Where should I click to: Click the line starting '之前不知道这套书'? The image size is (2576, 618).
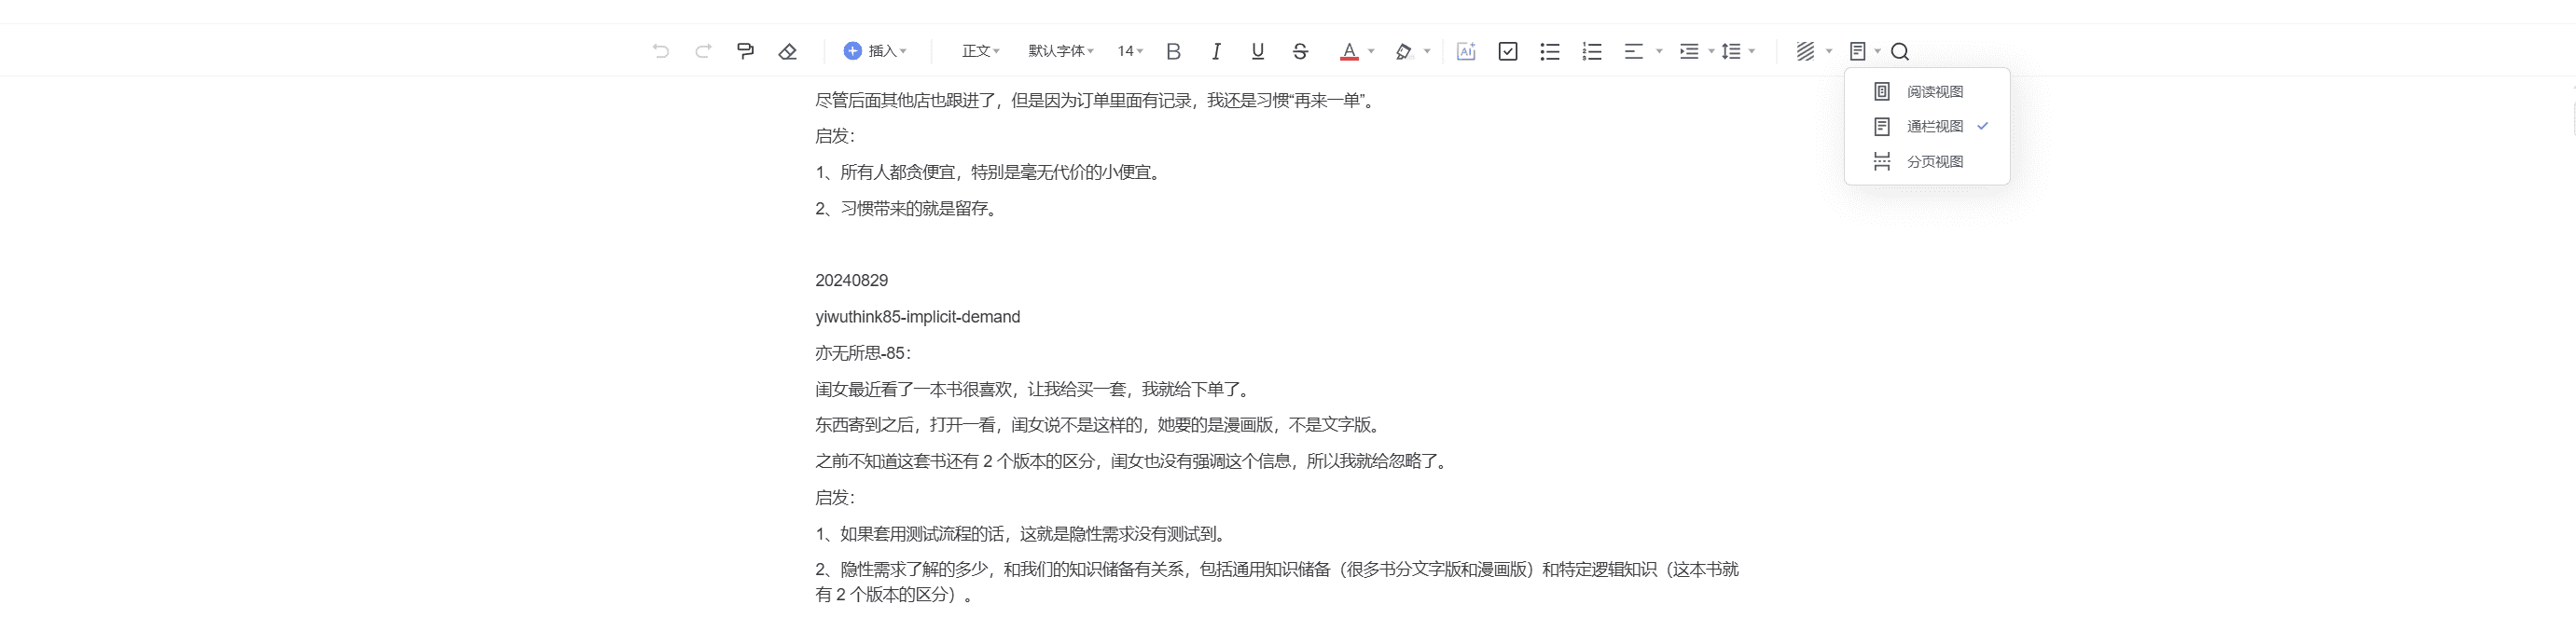[1134, 461]
